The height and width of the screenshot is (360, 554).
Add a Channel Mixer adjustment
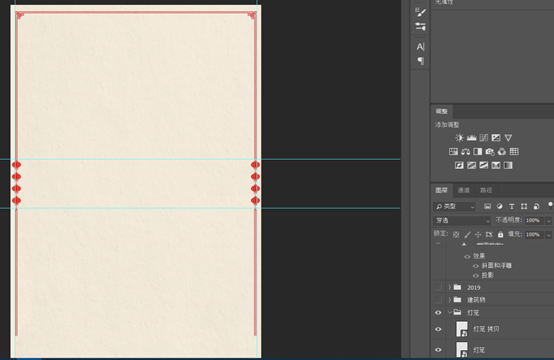(502, 152)
